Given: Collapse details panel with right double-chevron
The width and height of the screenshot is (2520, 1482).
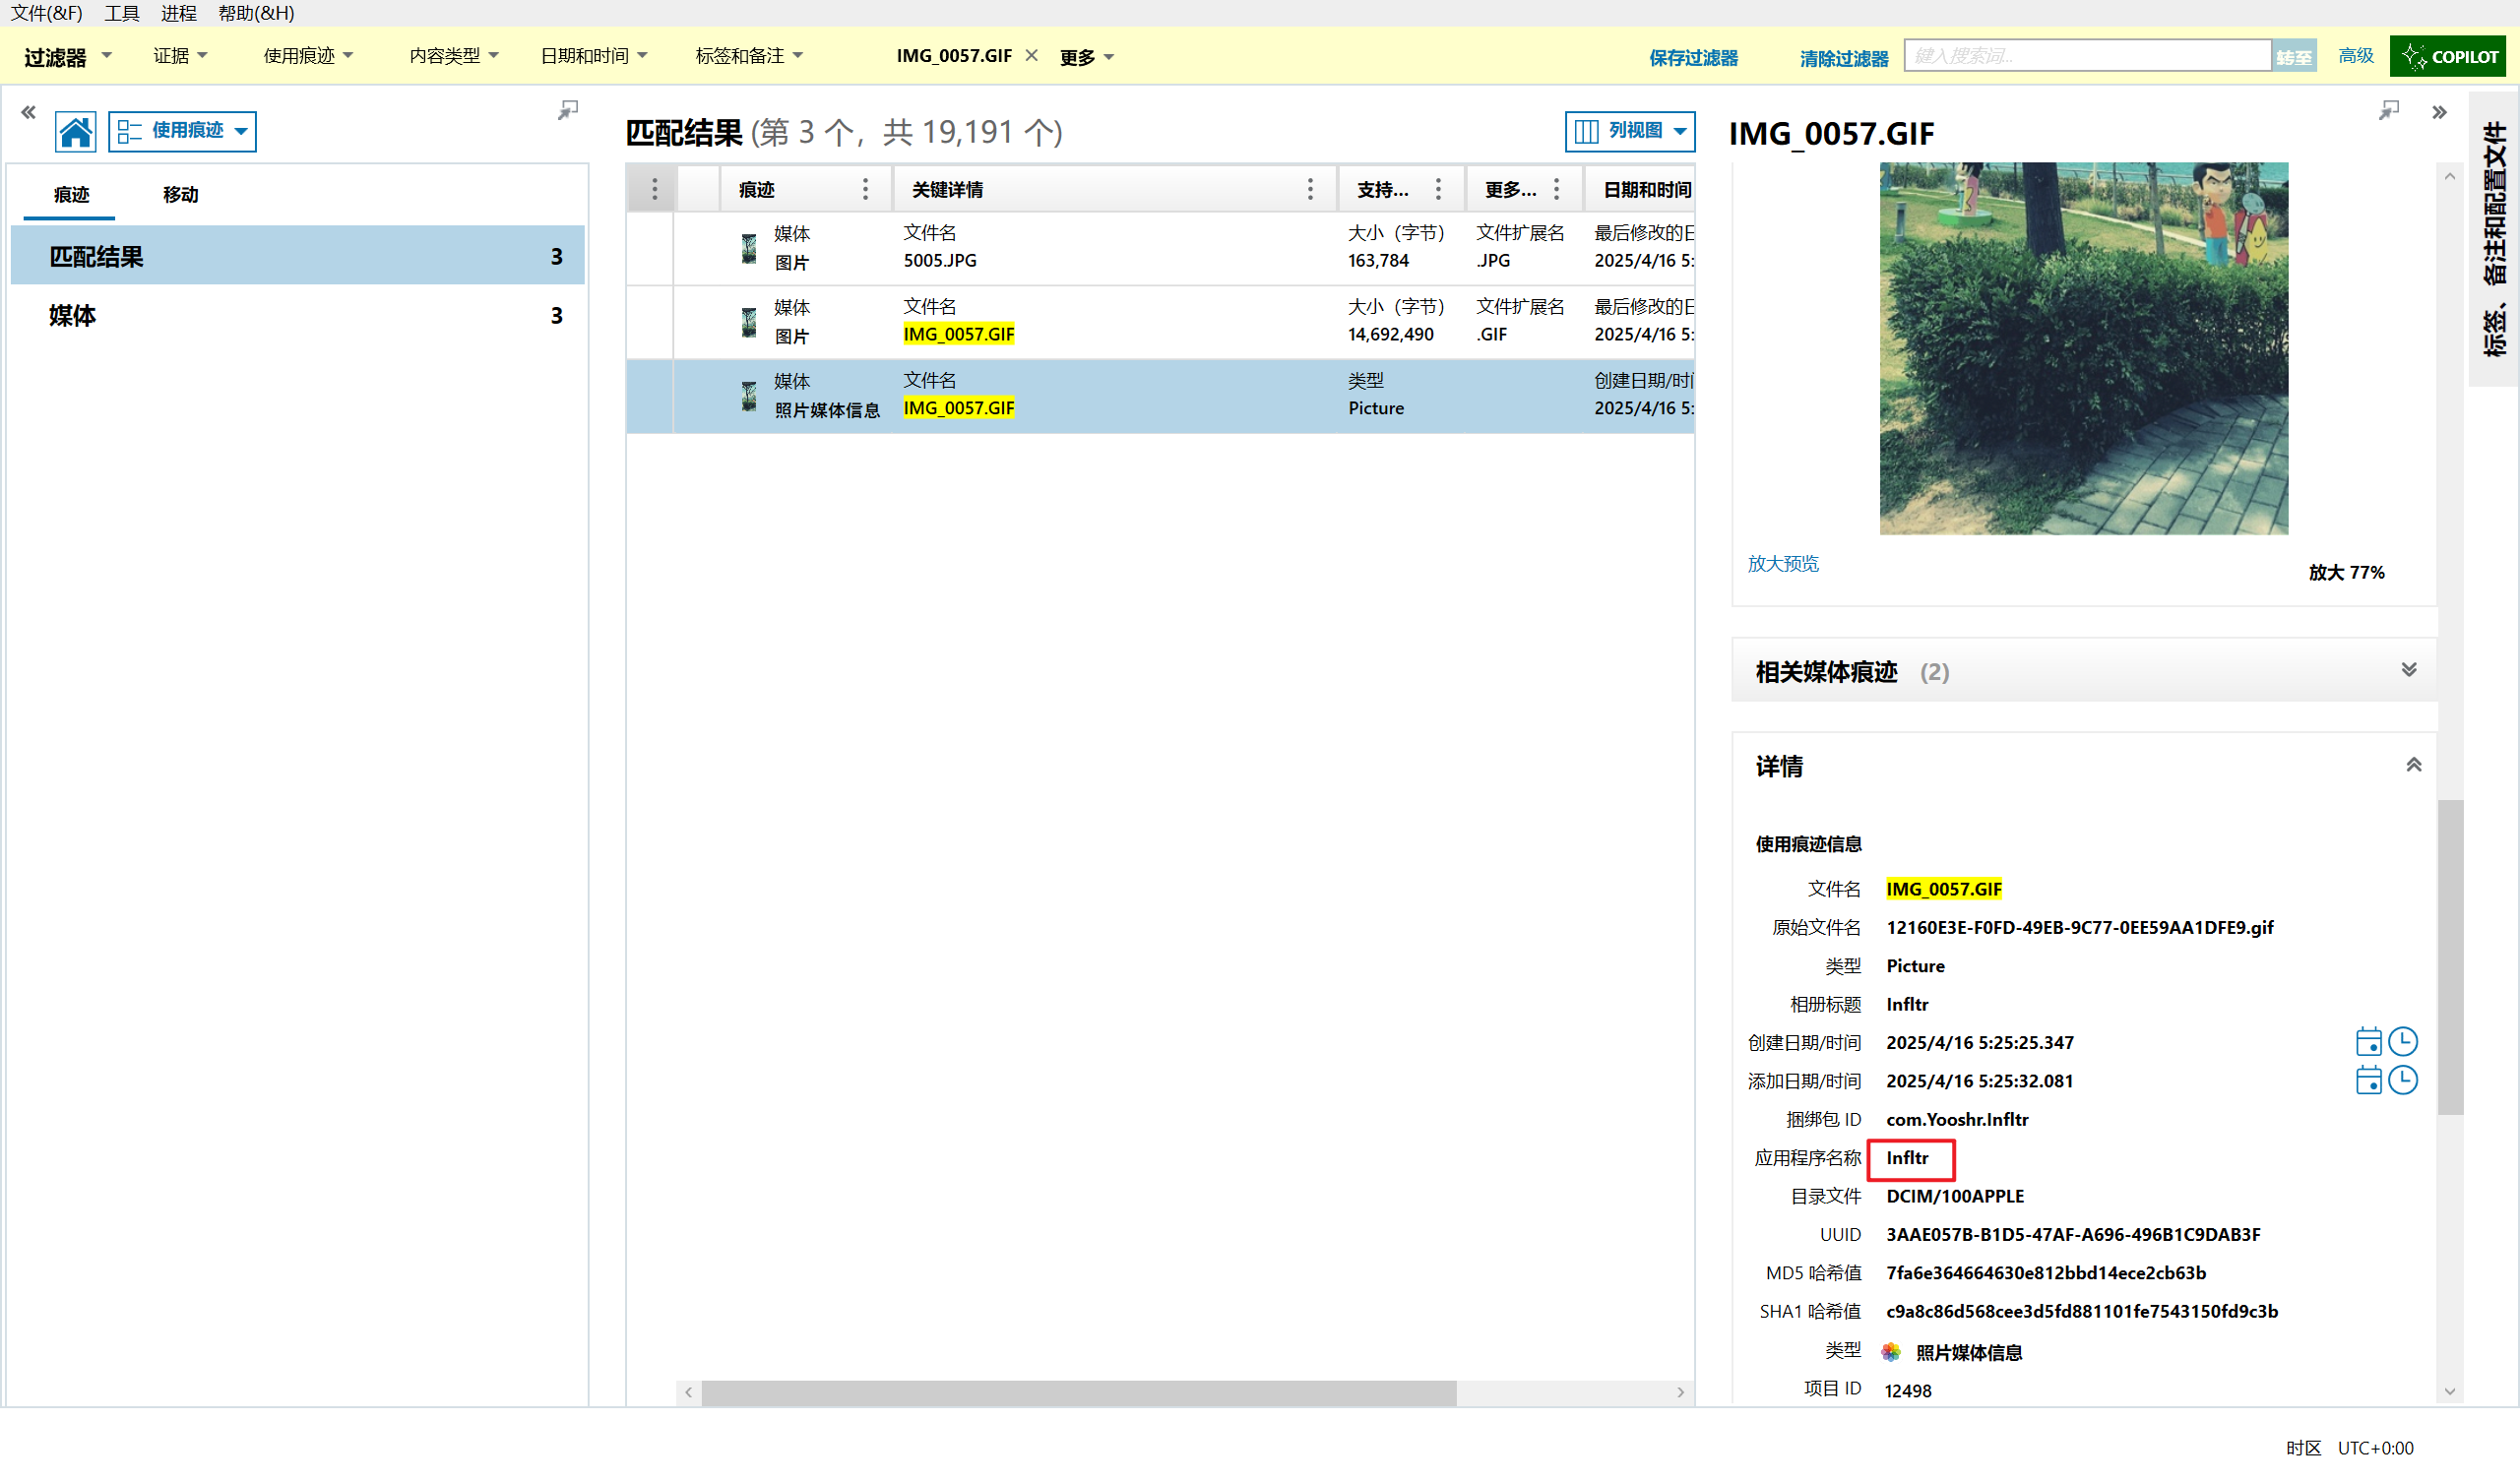Looking at the screenshot, I should [2439, 112].
